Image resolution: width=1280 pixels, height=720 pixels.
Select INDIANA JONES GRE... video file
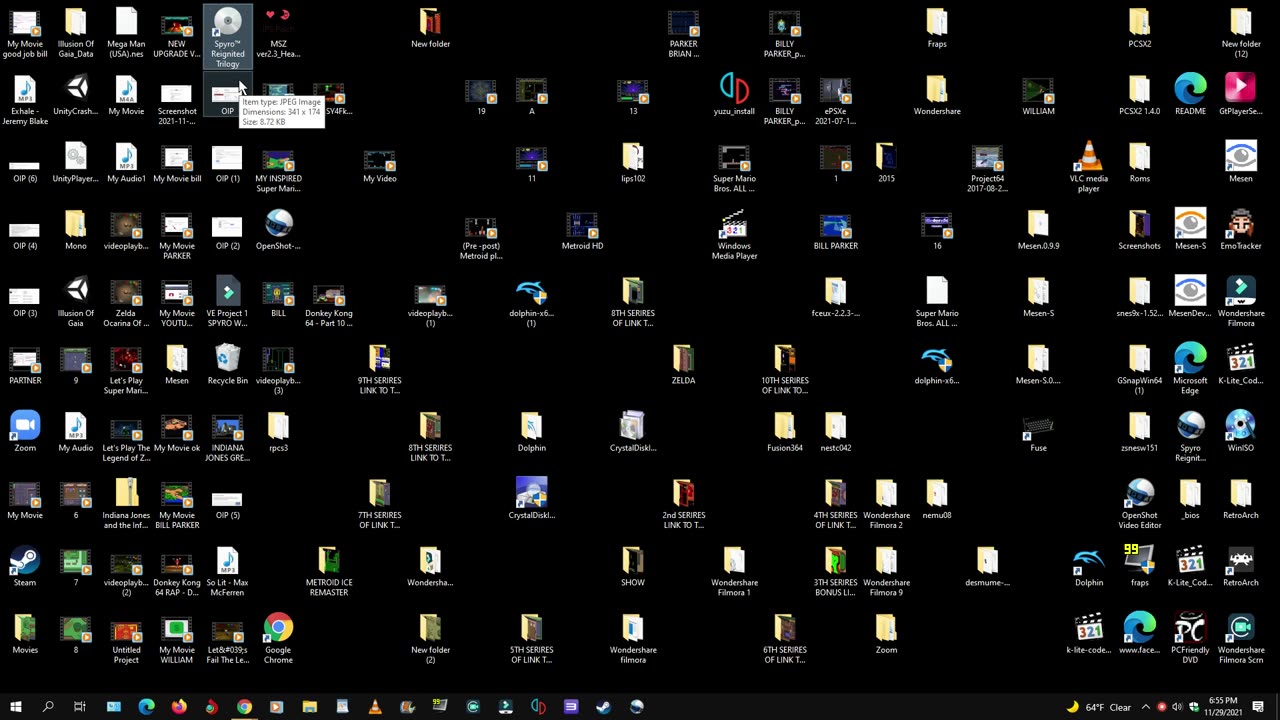coord(227,436)
